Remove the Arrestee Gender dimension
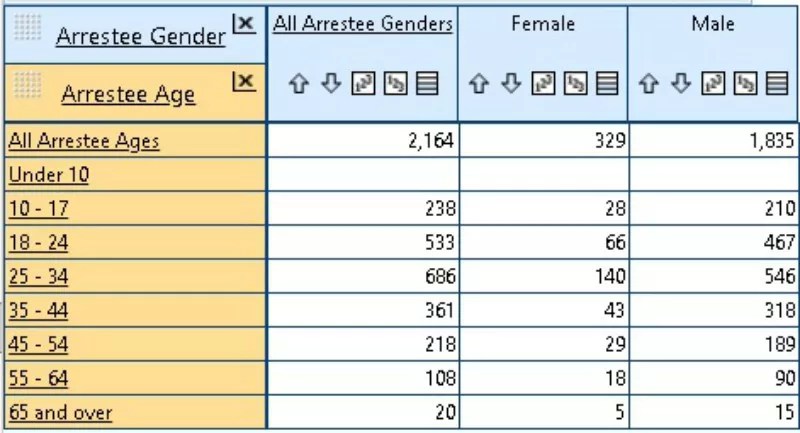800x433 pixels. click(242, 23)
